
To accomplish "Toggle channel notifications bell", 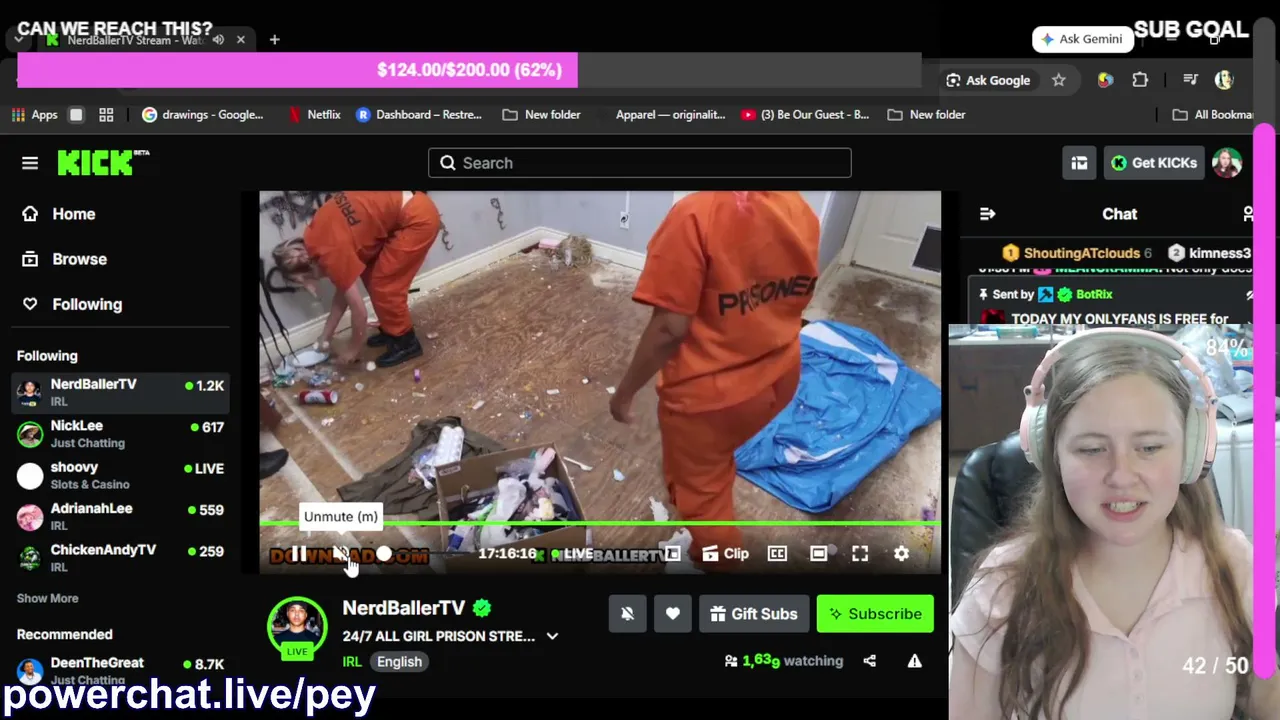I will click(627, 614).
